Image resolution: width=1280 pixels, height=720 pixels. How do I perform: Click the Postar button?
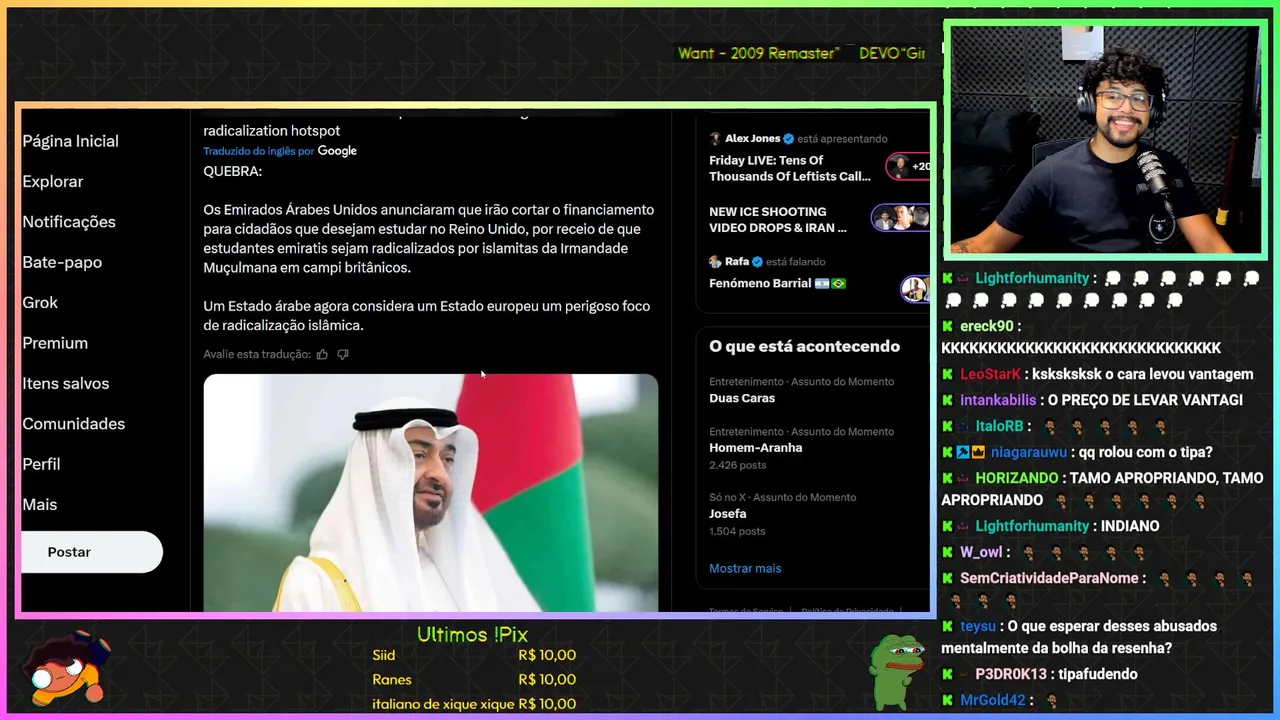(91, 552)
